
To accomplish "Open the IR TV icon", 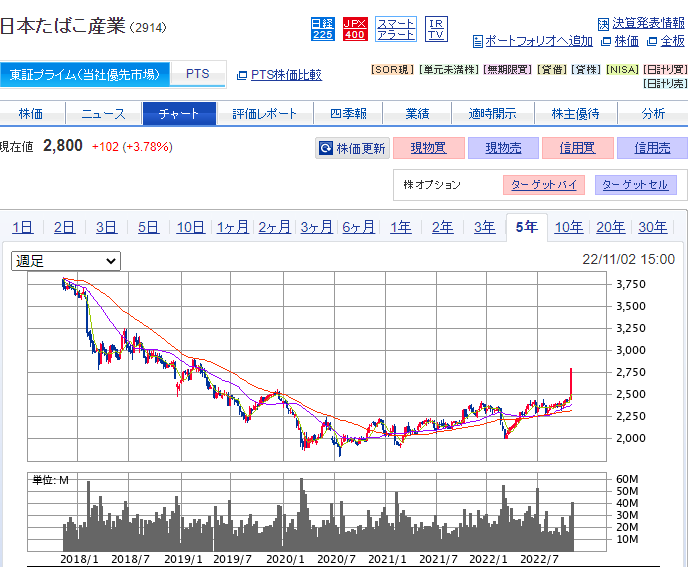I will pos(436,29).
